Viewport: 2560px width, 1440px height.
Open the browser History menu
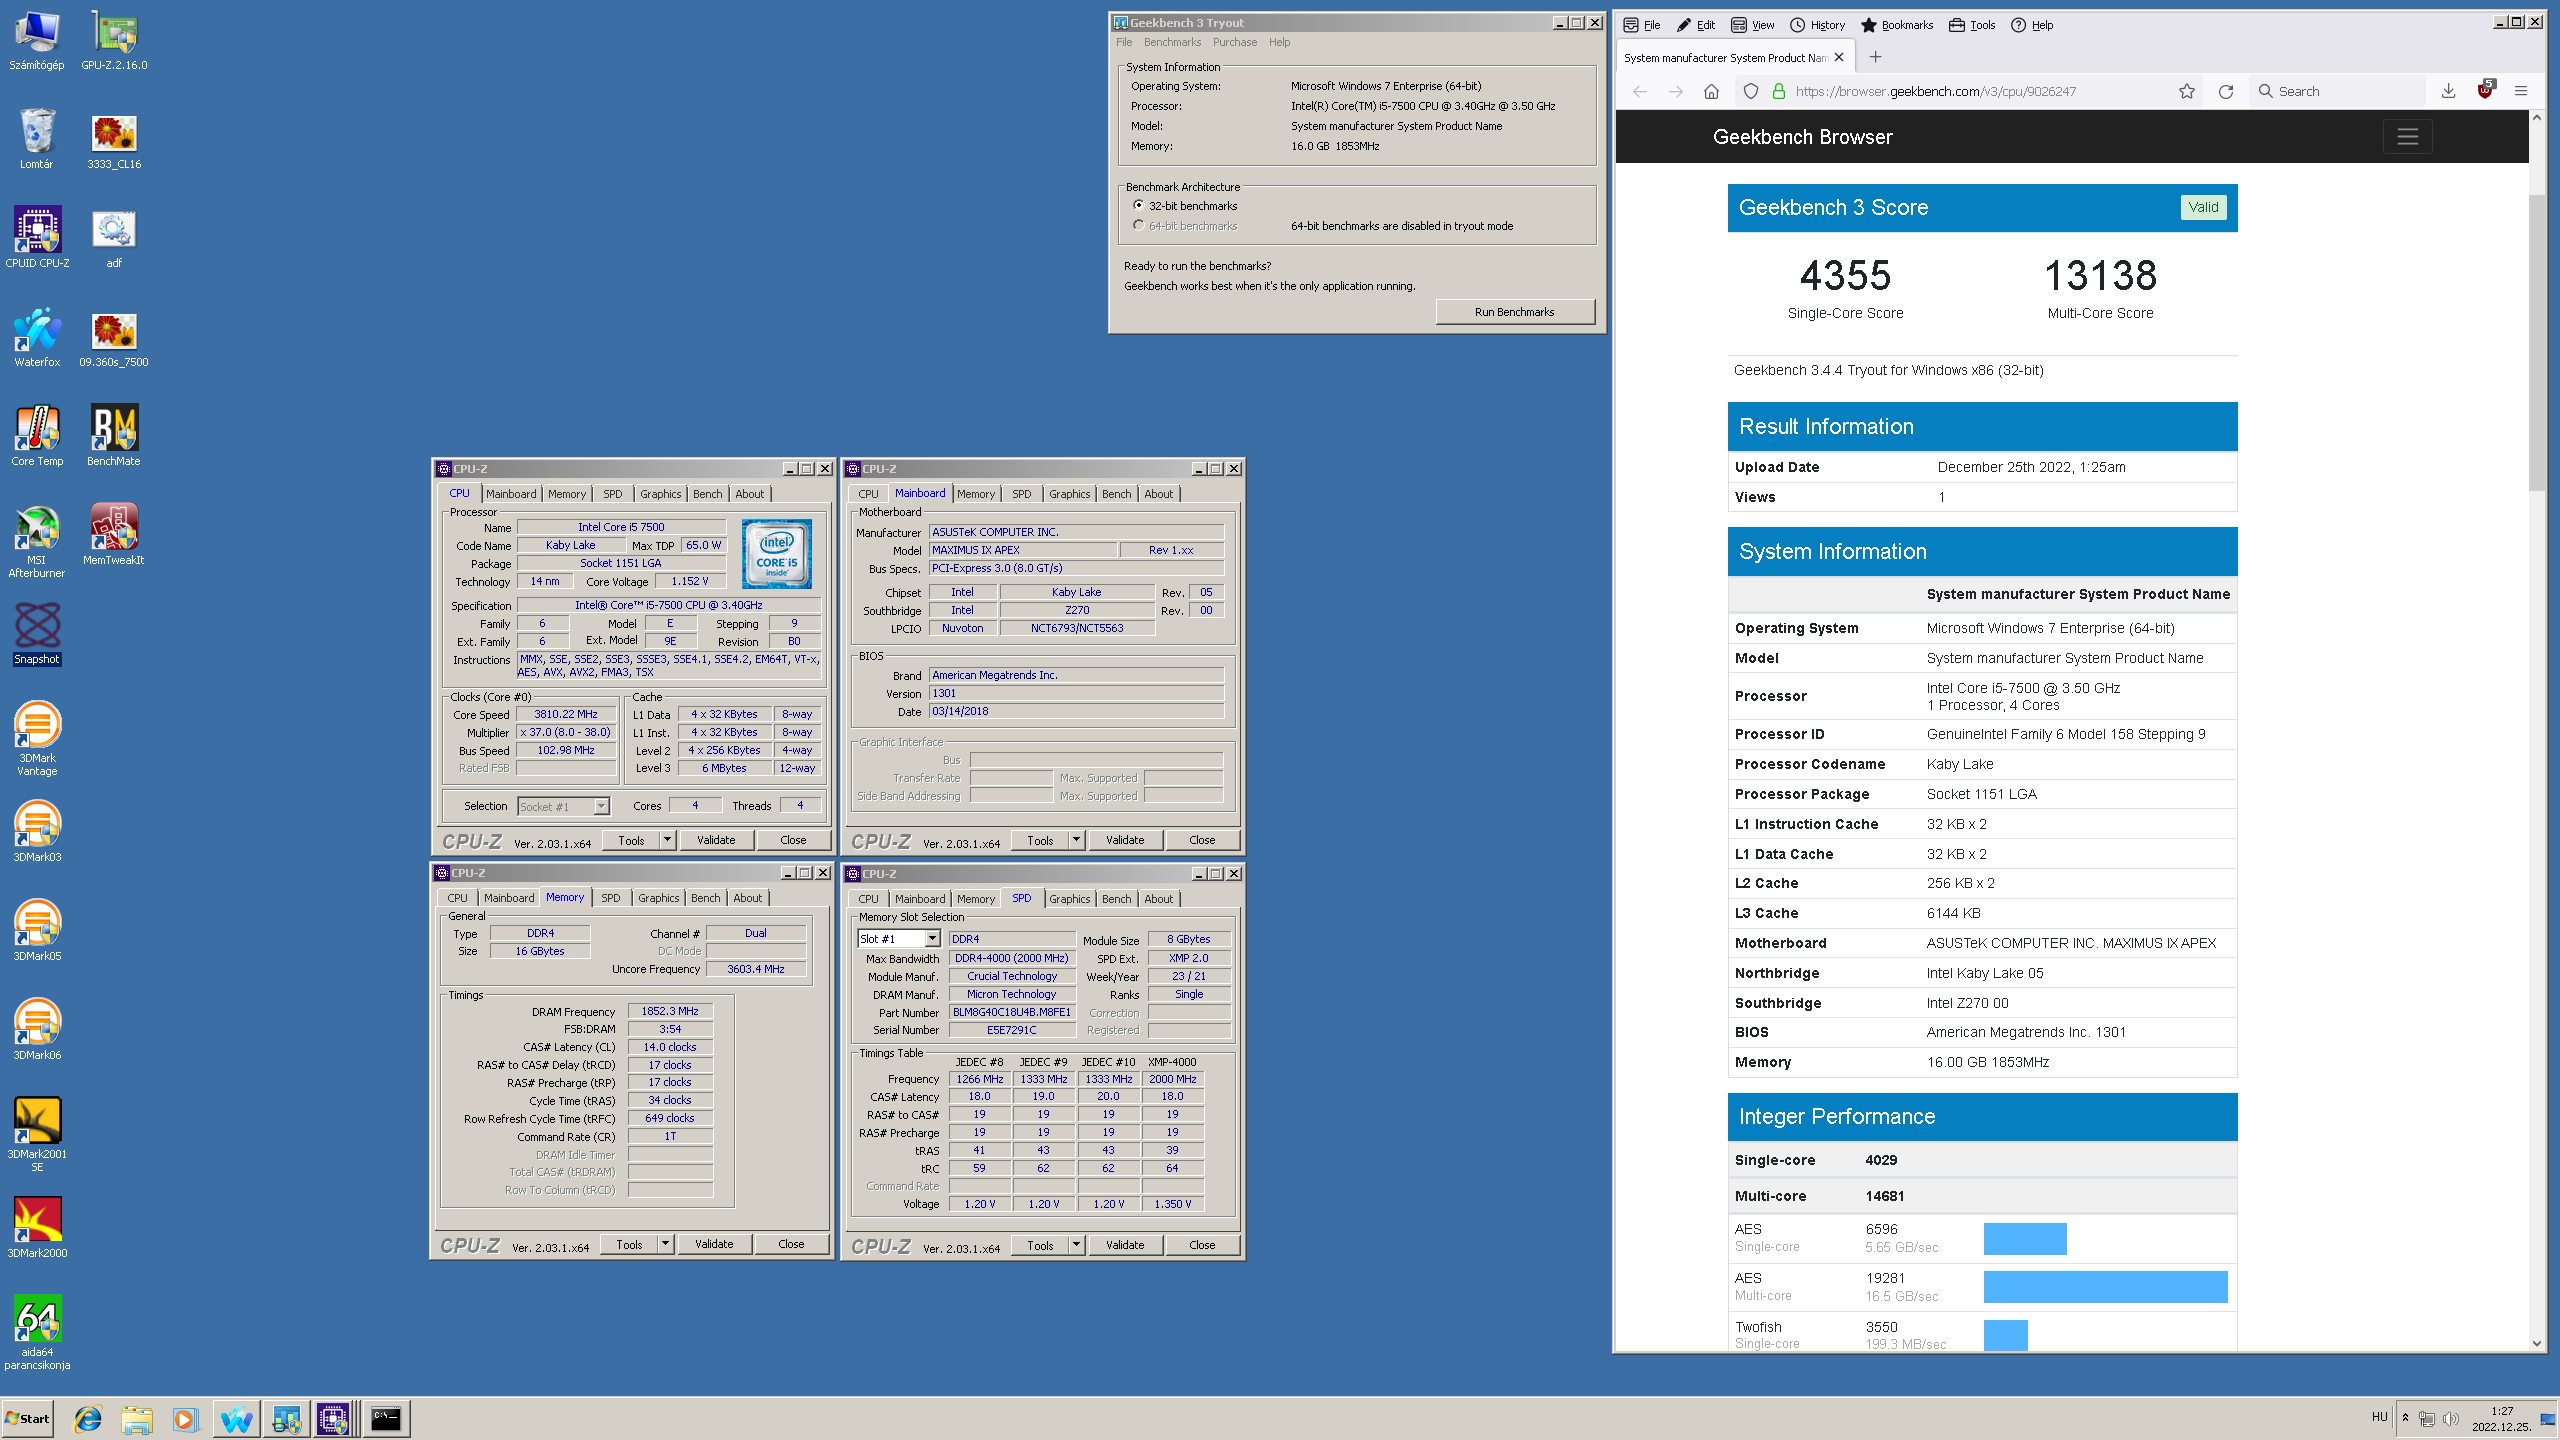coord(1817,25)
